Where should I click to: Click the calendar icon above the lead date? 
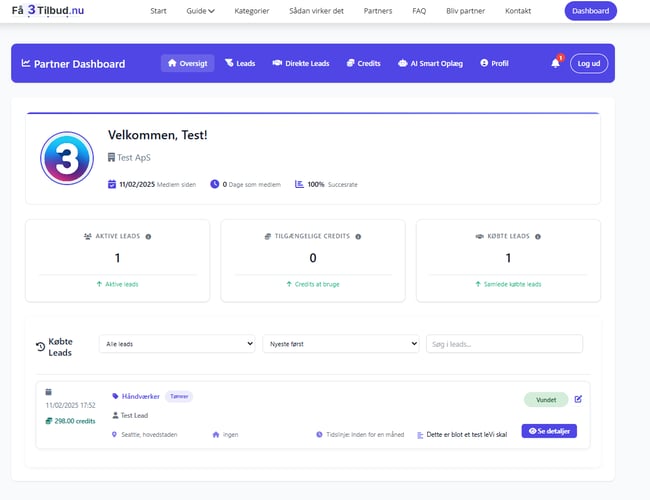click(49, 392)
